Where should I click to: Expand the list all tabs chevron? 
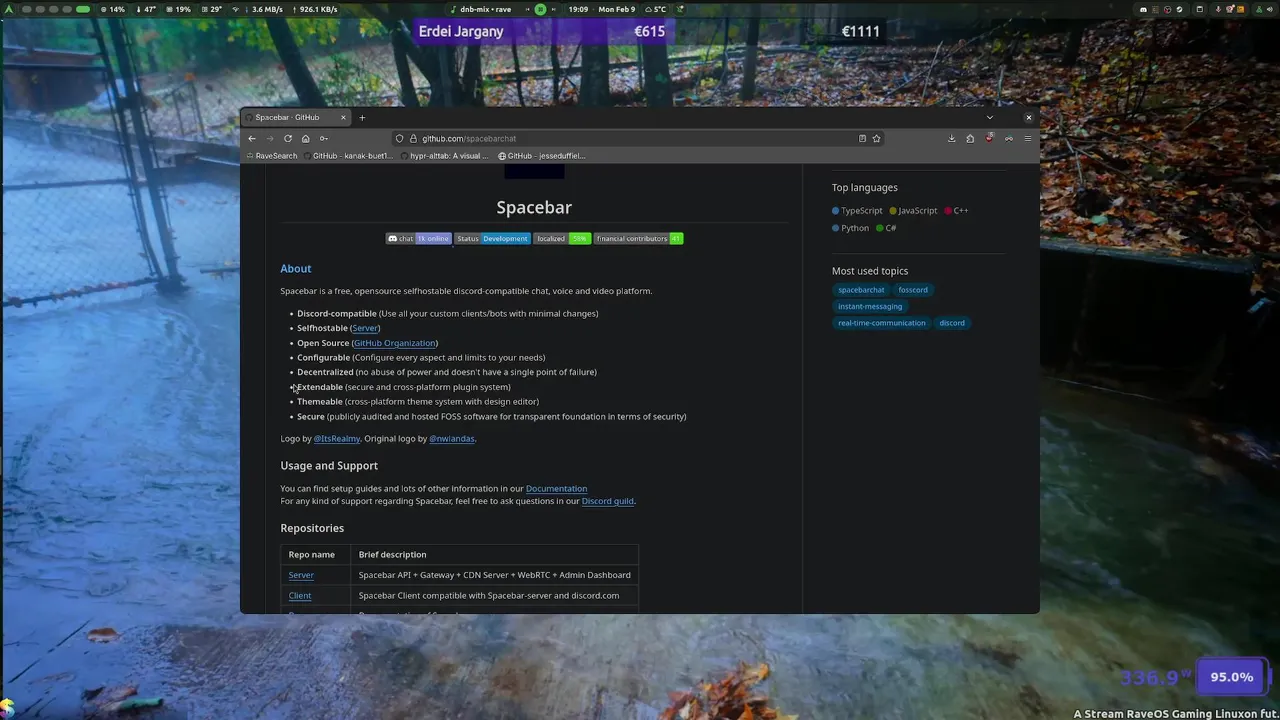pos(990,118)
